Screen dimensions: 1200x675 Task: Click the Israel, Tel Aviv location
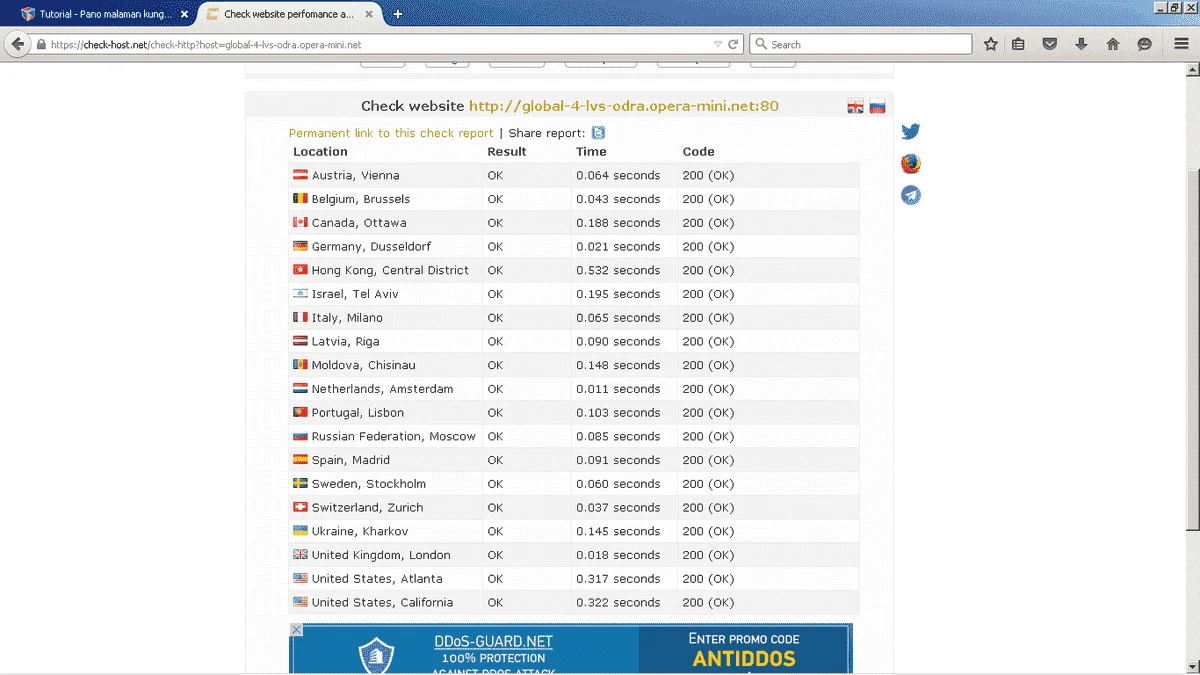coord(355,294)
